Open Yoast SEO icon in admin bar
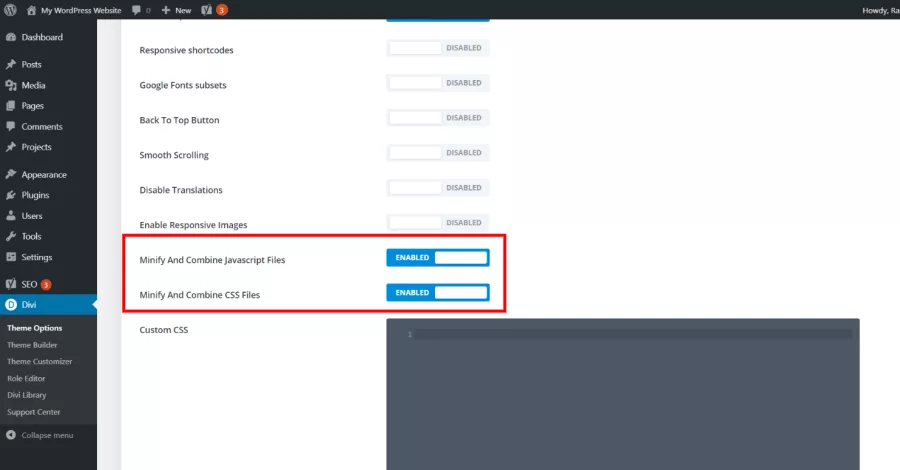This screenshot has width=900, height=470. [x=207, y=10]
